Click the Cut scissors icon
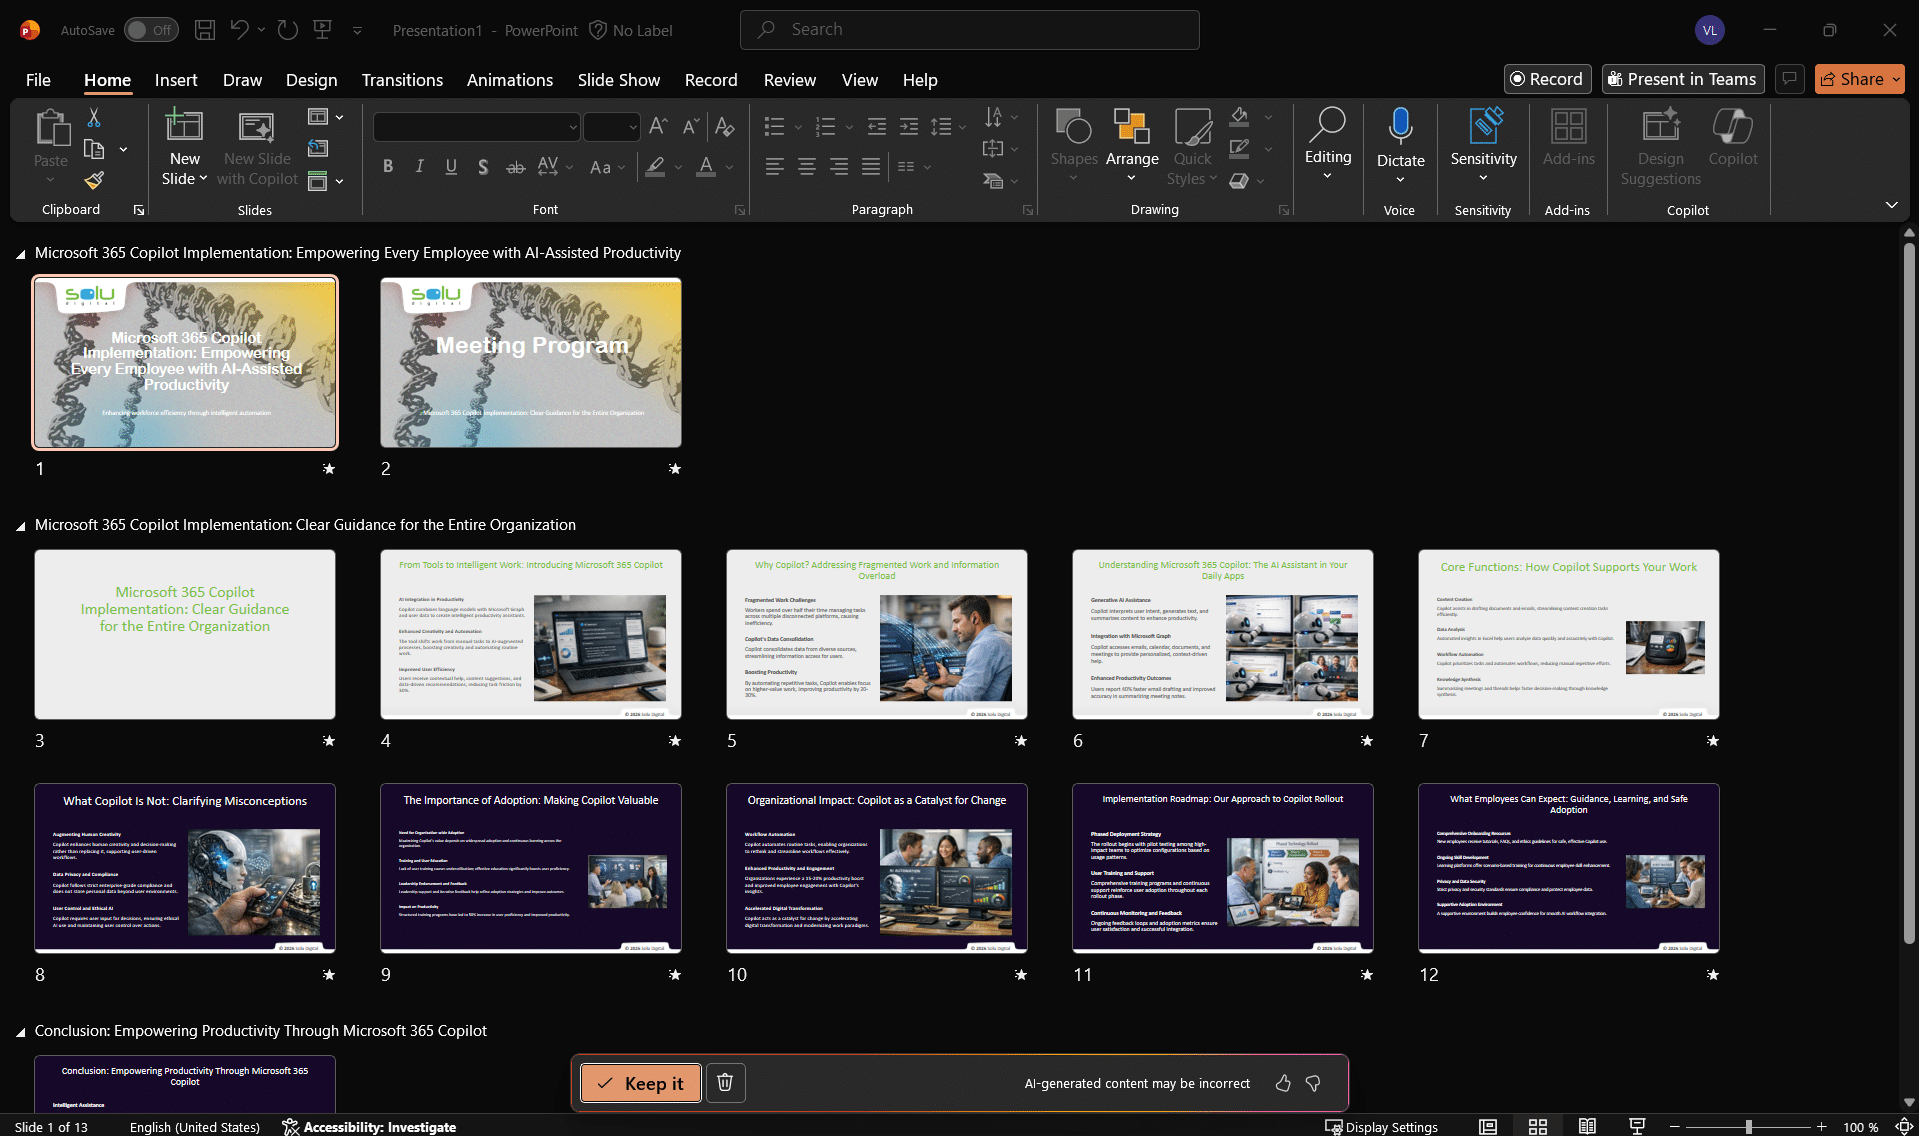Screen dimensions: 1919x1136 [x=94, y=118]
